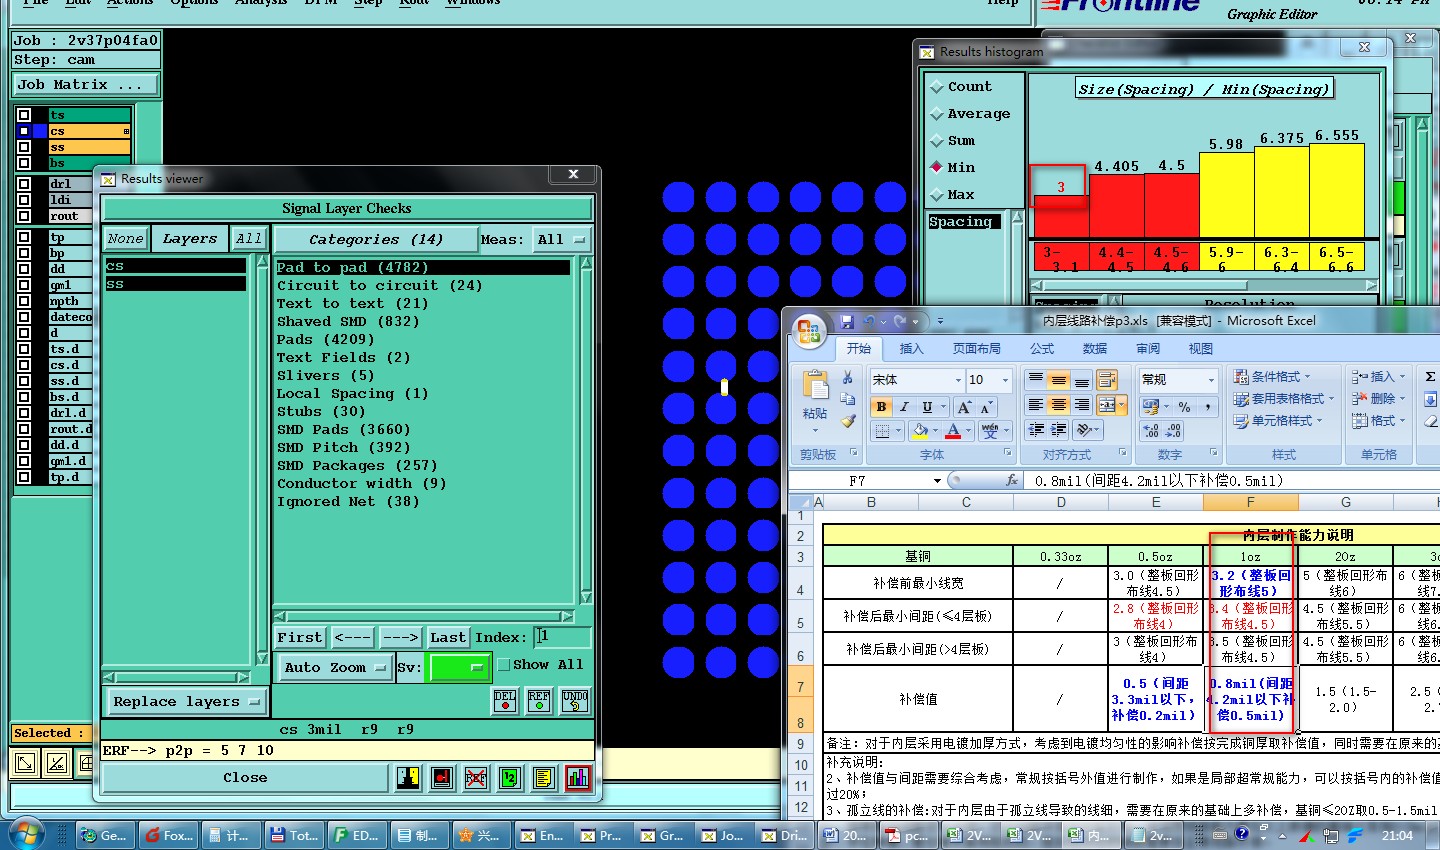Click Excel Copy icon
Screen dimensions: 1440x850
(848, 399)
